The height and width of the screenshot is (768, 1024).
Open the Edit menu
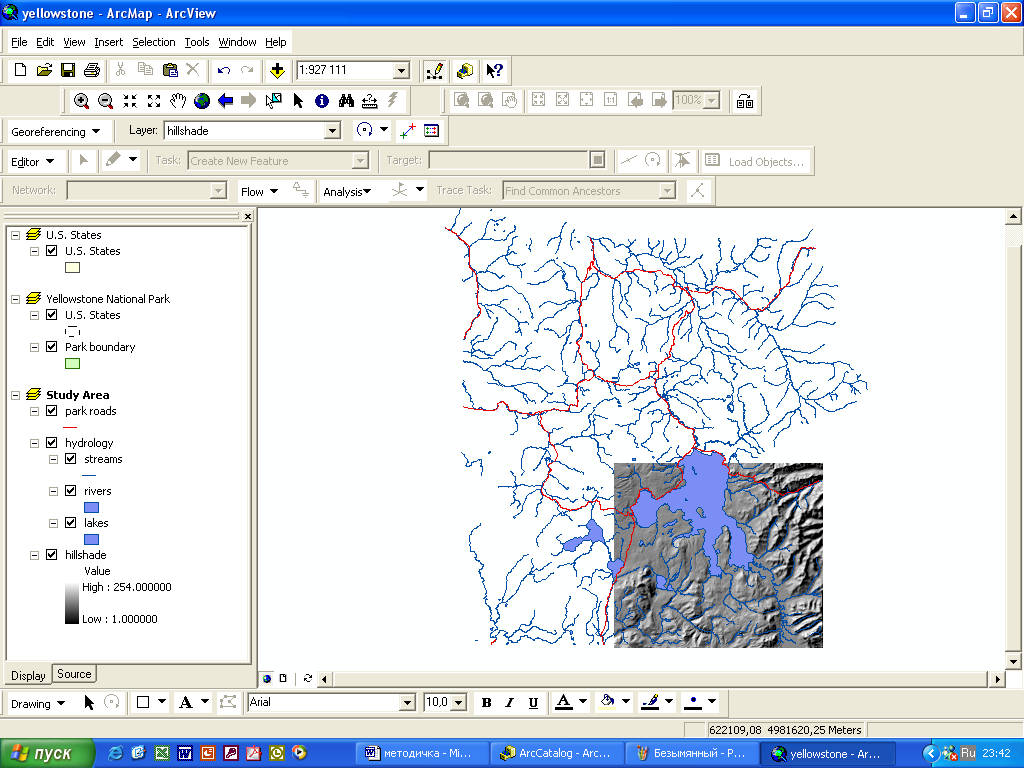click(x=45, y=42)
